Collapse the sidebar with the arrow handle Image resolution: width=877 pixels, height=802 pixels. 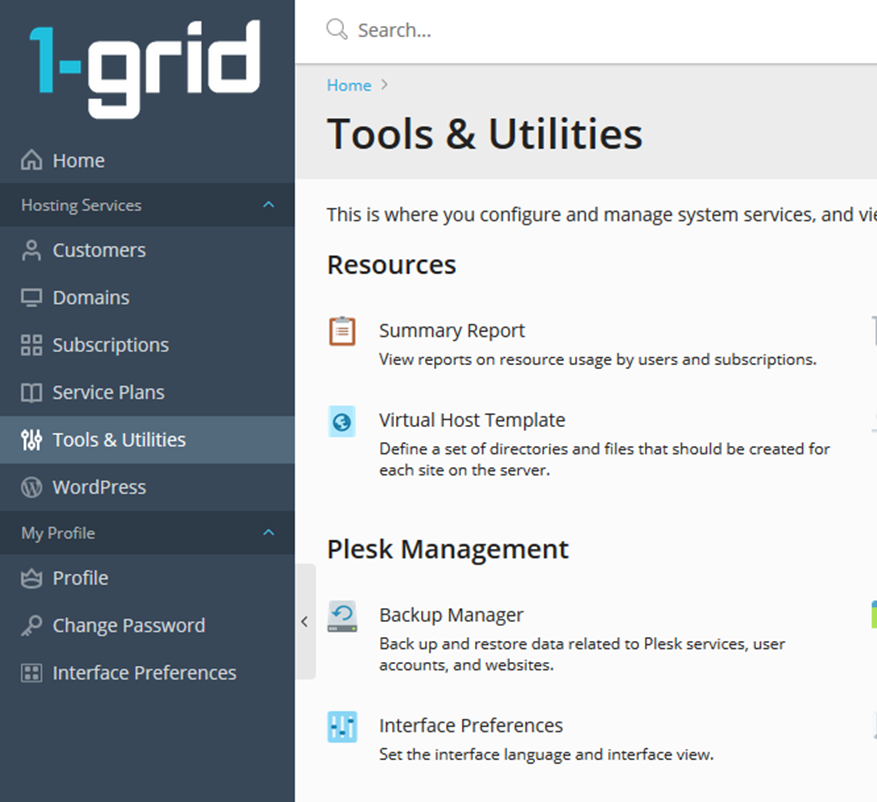[x=305, y=621]
